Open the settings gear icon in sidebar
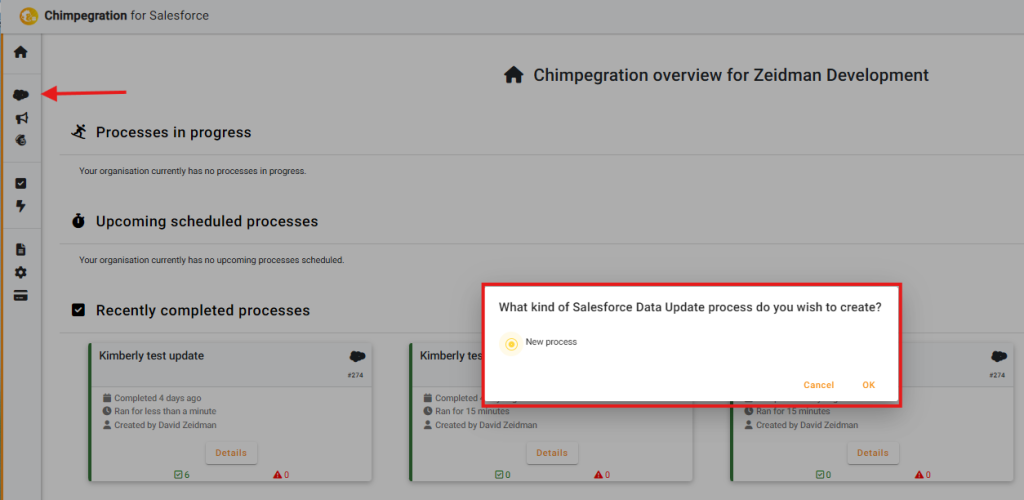This screenshot has height=500, width=1024. click(x=20, y=273)
